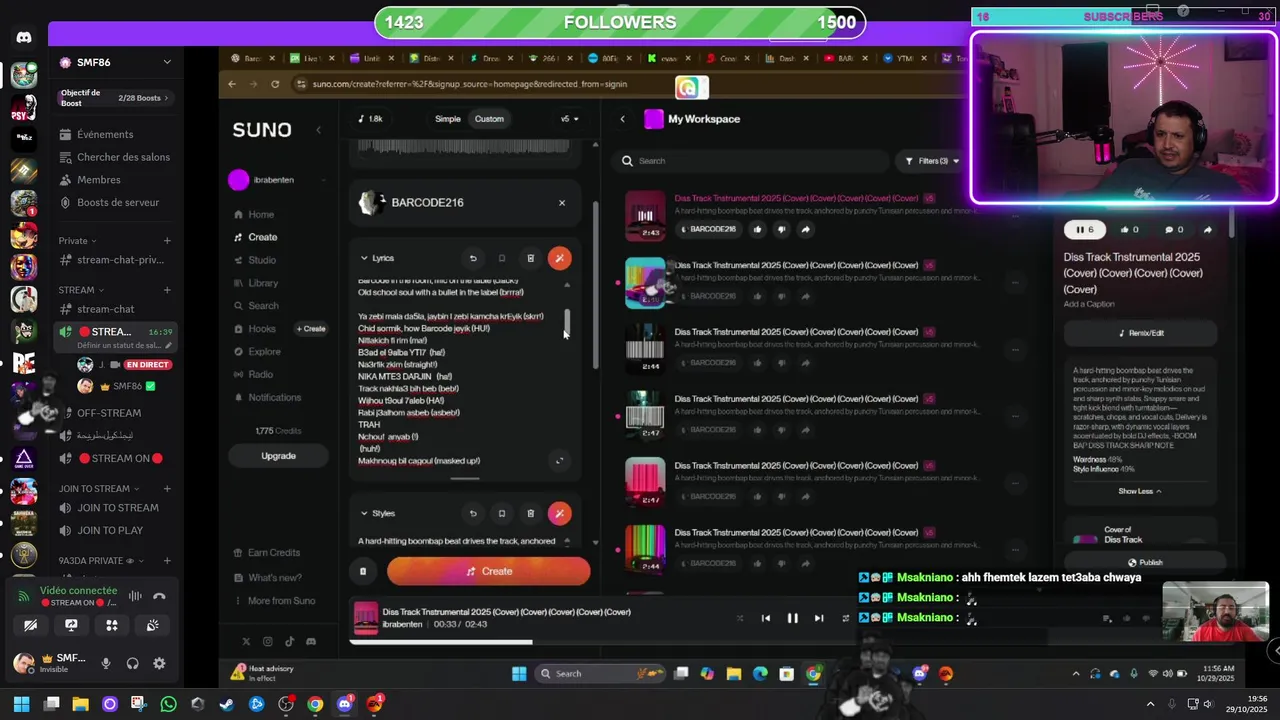Open the v5 model version dropdown
1280x720 pixels.
569,119
